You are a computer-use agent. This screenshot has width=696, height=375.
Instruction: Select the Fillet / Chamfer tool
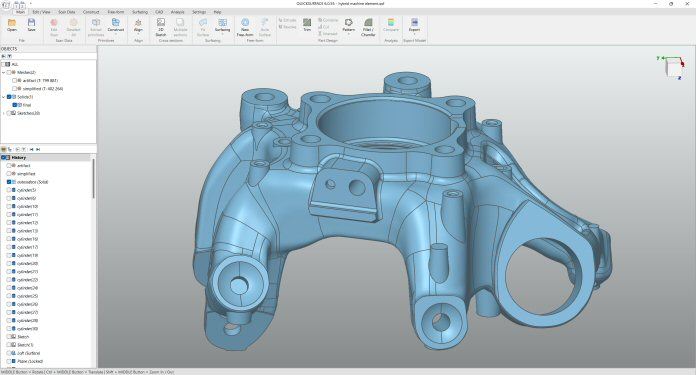(368, 27)
